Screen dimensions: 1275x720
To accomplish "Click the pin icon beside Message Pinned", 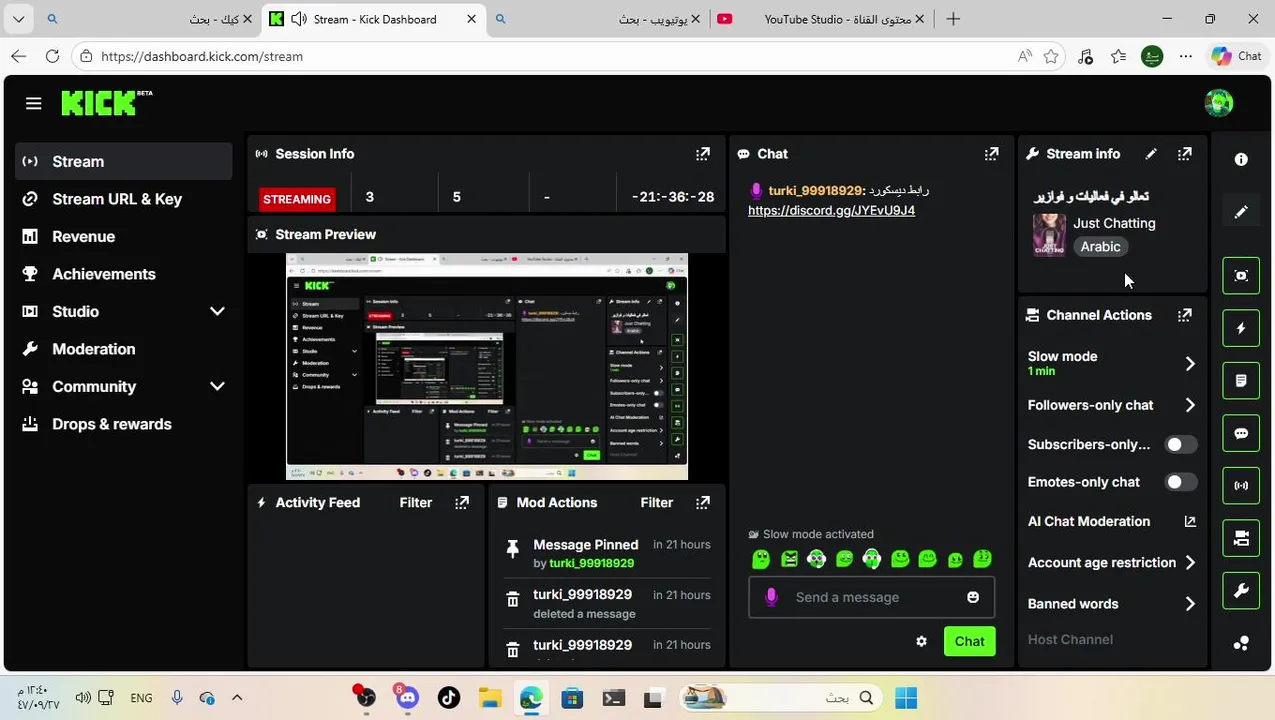I will pyautogui.click(x=512, y=549).
